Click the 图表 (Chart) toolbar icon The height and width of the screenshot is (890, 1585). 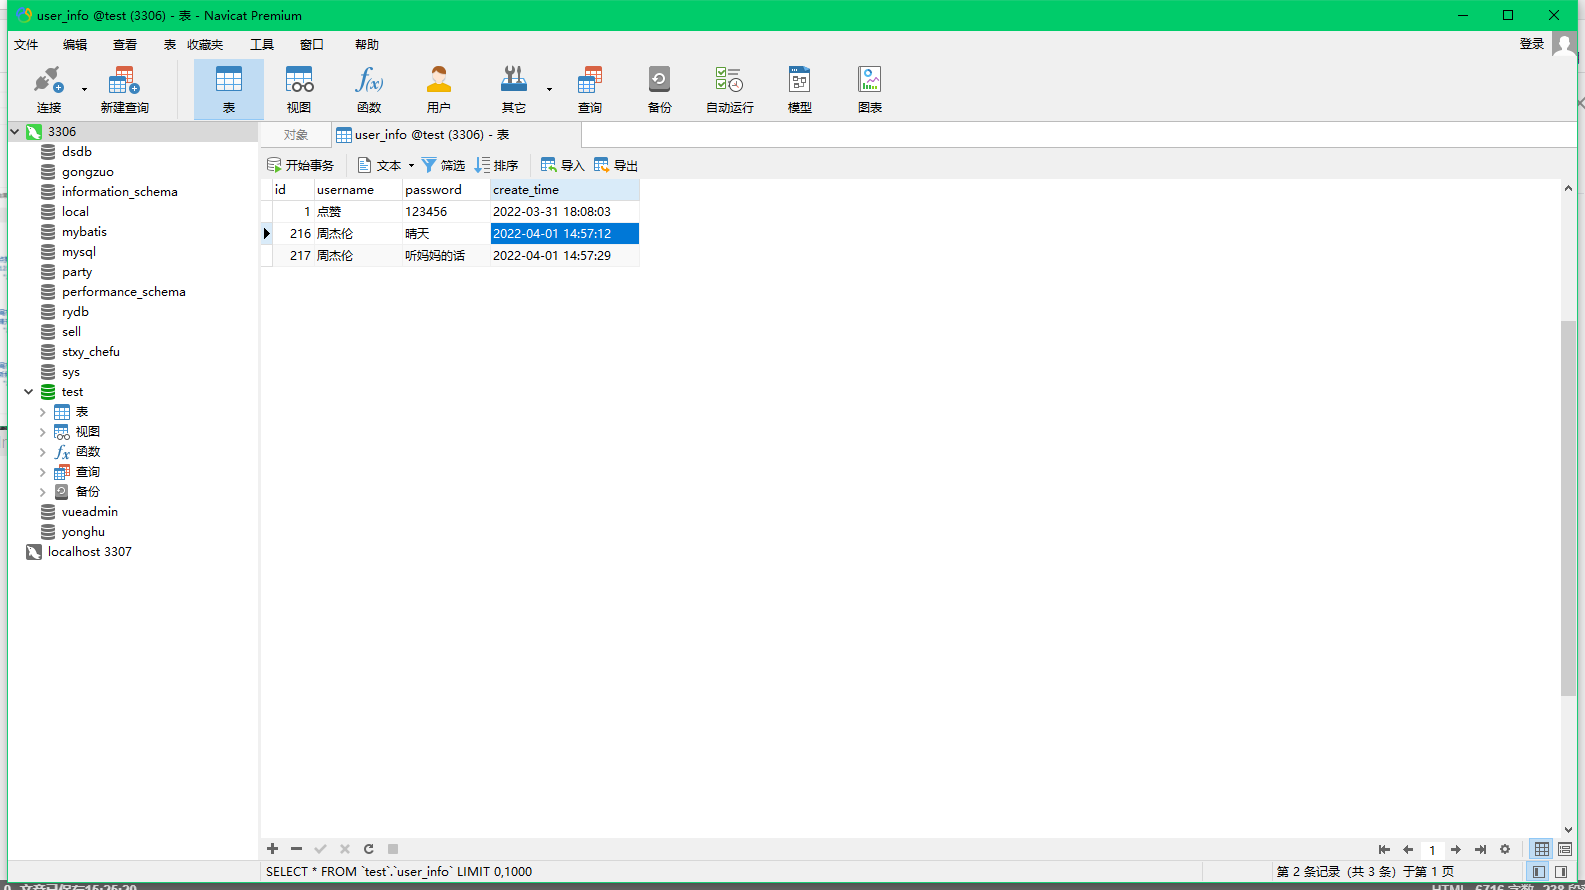click(869, 89)
